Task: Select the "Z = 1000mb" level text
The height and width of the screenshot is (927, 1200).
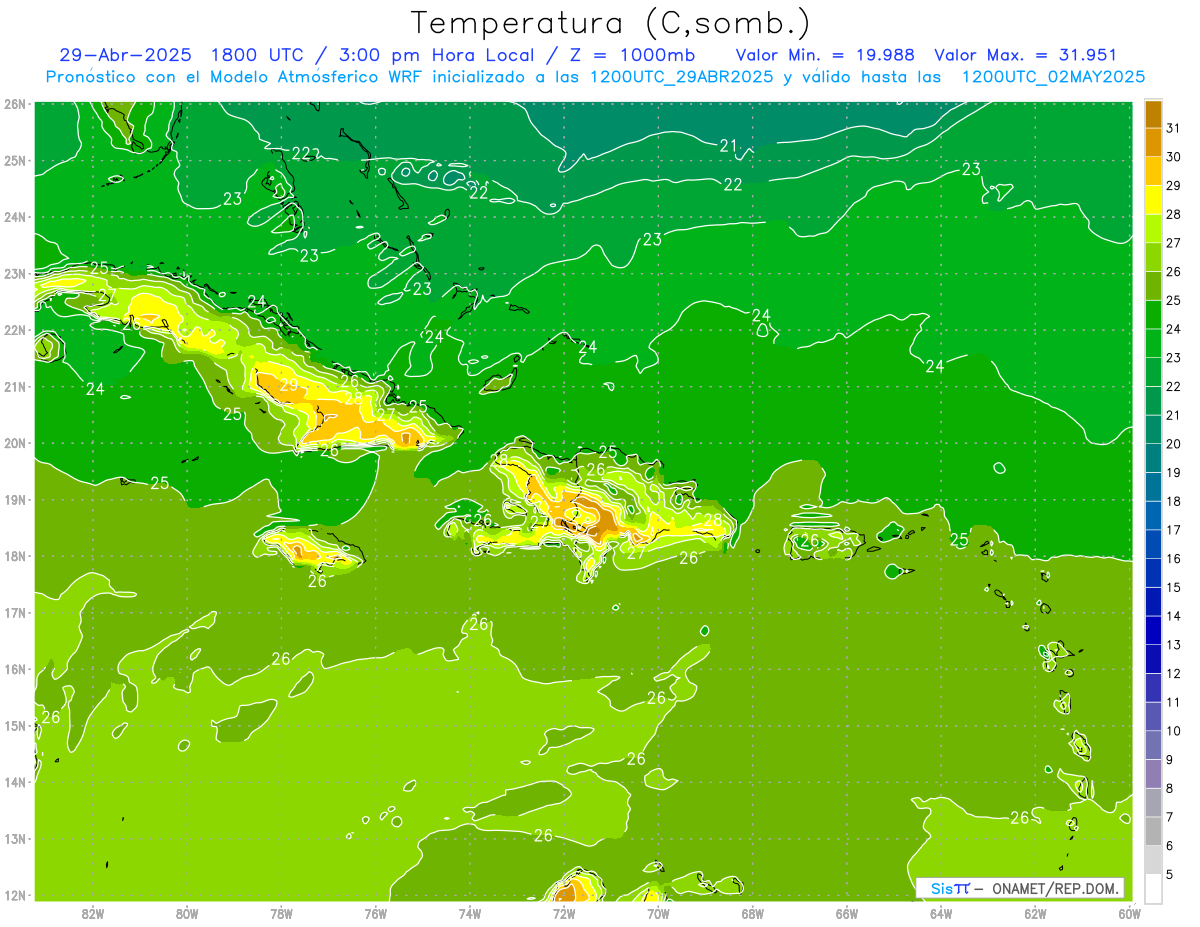Action: 632,55
